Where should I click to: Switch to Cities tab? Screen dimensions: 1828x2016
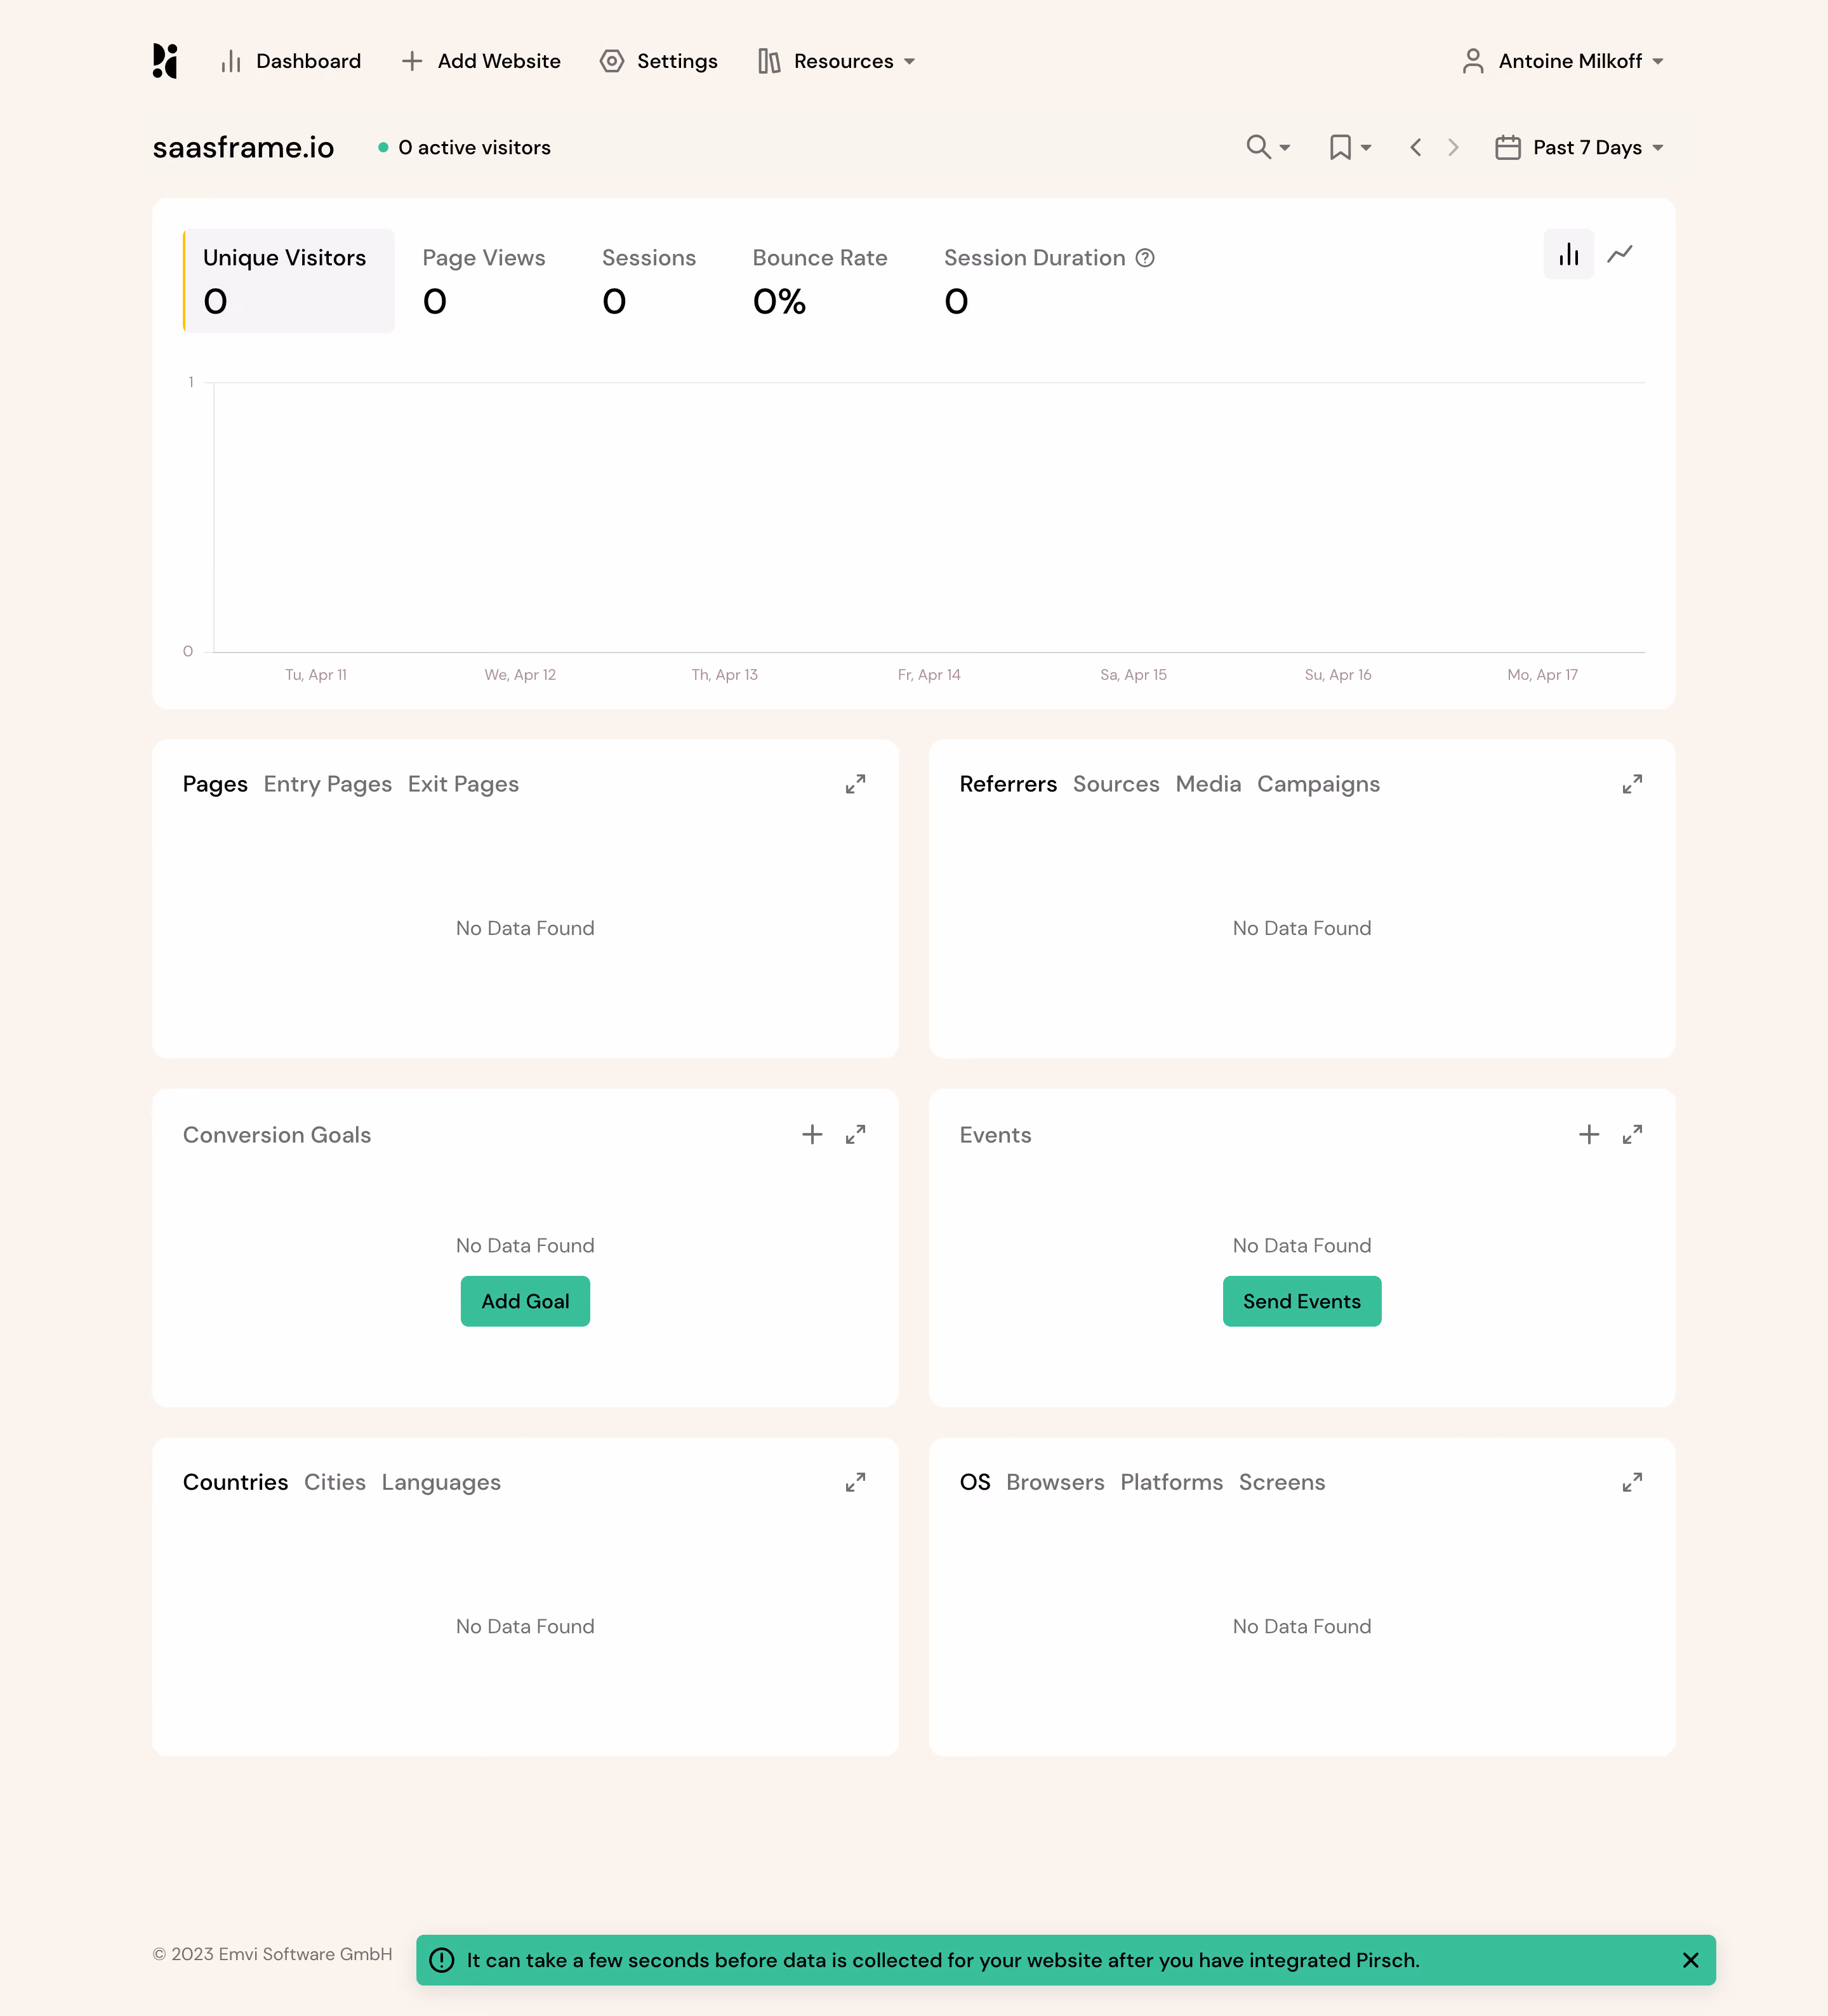pos(335,1482)
